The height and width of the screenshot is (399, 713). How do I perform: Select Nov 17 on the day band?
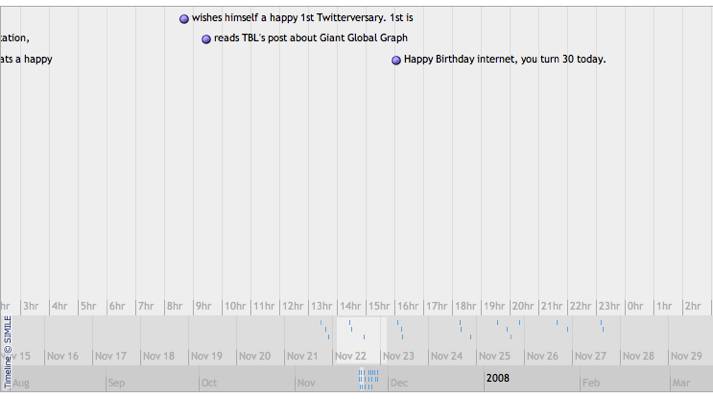pyautogui.click(x=110, y=356)
